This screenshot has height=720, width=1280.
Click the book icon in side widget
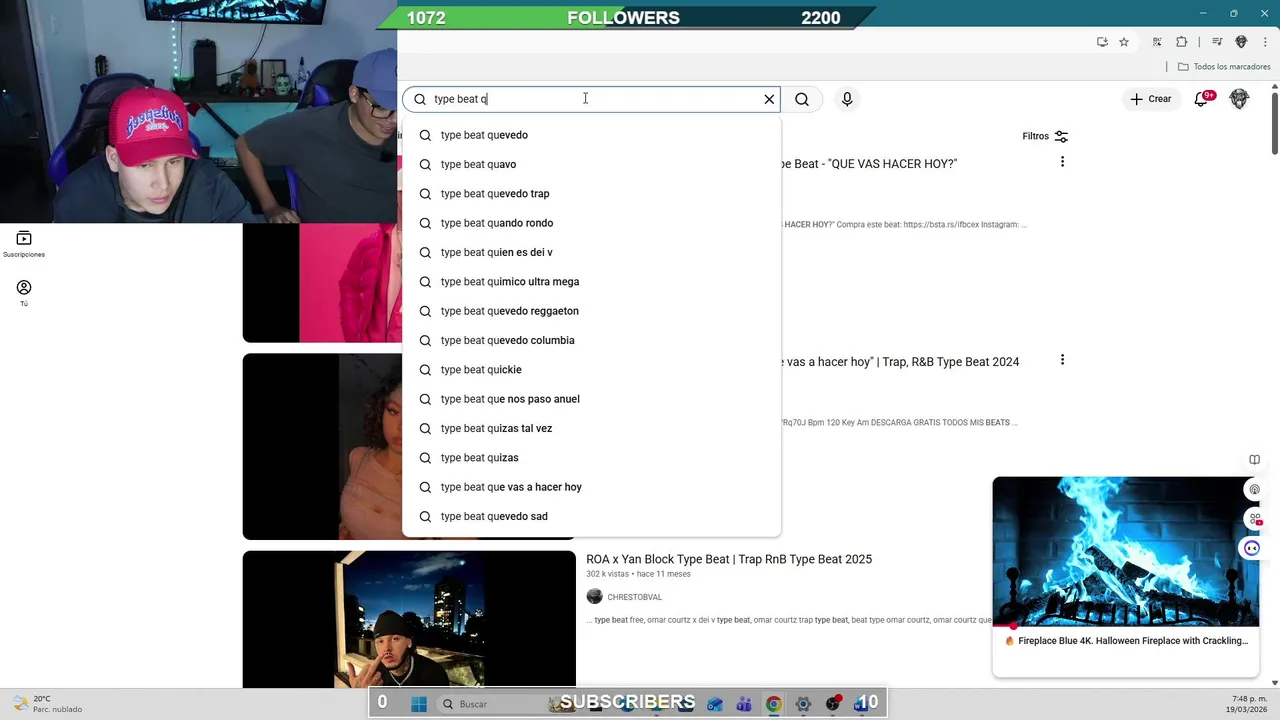[x=1254, y=460]
